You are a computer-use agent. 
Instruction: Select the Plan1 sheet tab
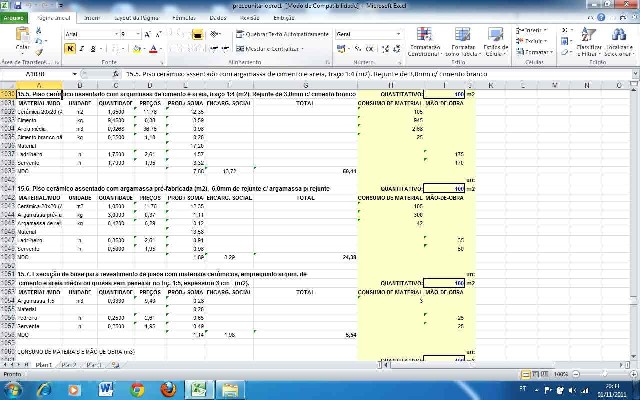pyautogui.click(x=43, y=365)
